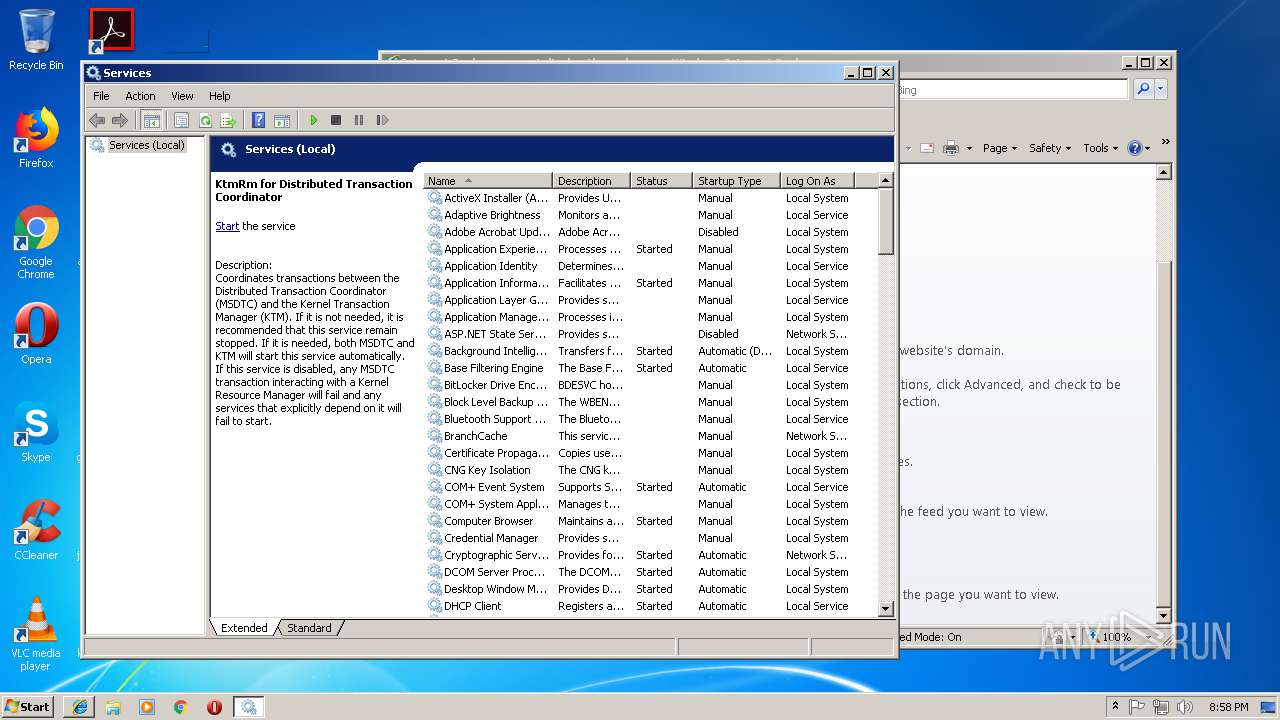The image size is (1280, 720).
Task: Open the Start menu button
Action: pyautogui.click(x=28, y=706)
